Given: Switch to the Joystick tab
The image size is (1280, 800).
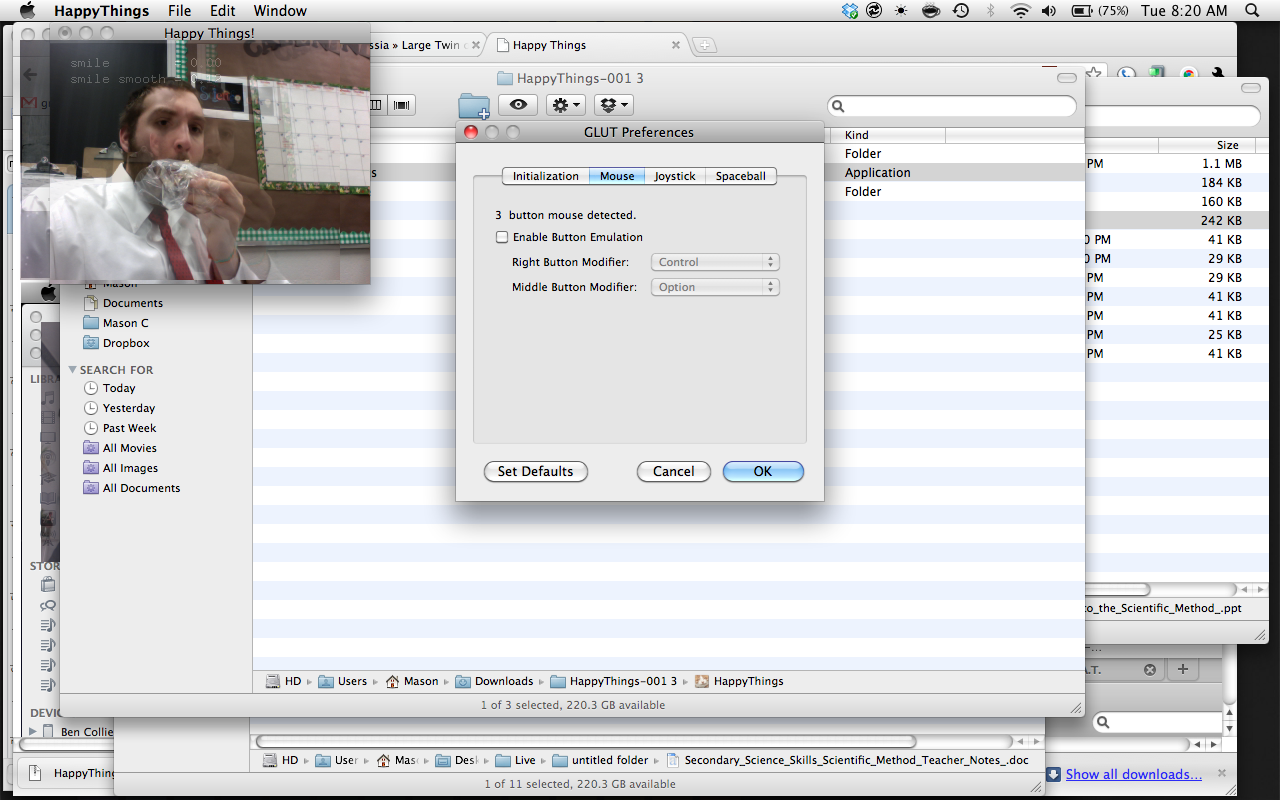Looking at the screenshot, I should click(x=675, y=176).
